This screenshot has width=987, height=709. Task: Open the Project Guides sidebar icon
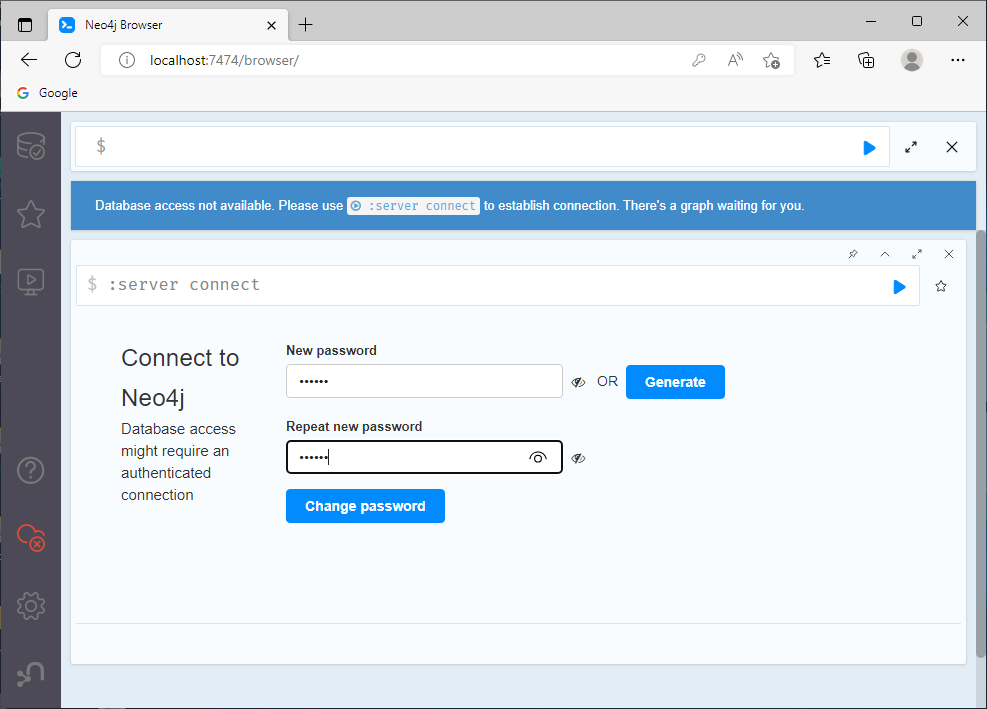[30, 282]
